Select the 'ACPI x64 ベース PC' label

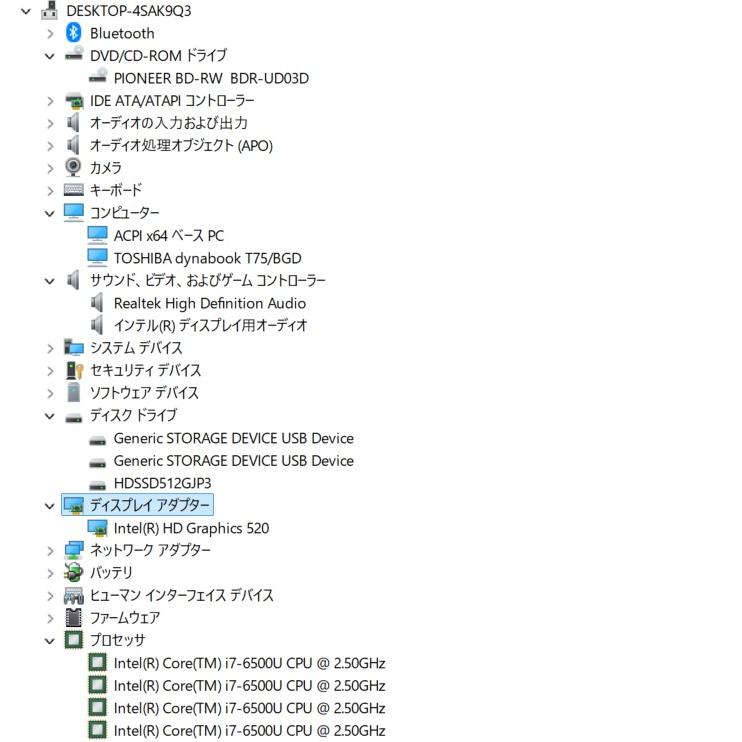[x=168, y=235]
